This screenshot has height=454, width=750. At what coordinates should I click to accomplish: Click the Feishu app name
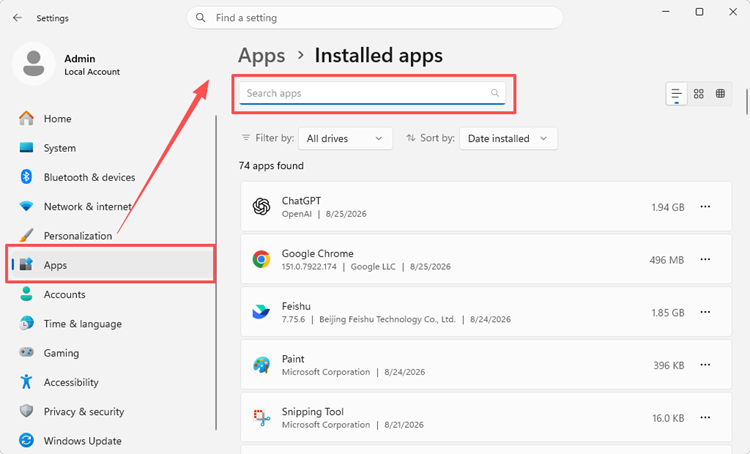click(x=296, y=306)
